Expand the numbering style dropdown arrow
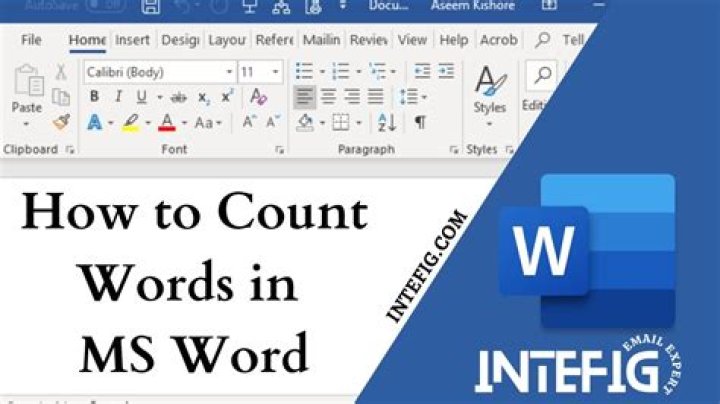720x404 pixels. tap(359, 72)
